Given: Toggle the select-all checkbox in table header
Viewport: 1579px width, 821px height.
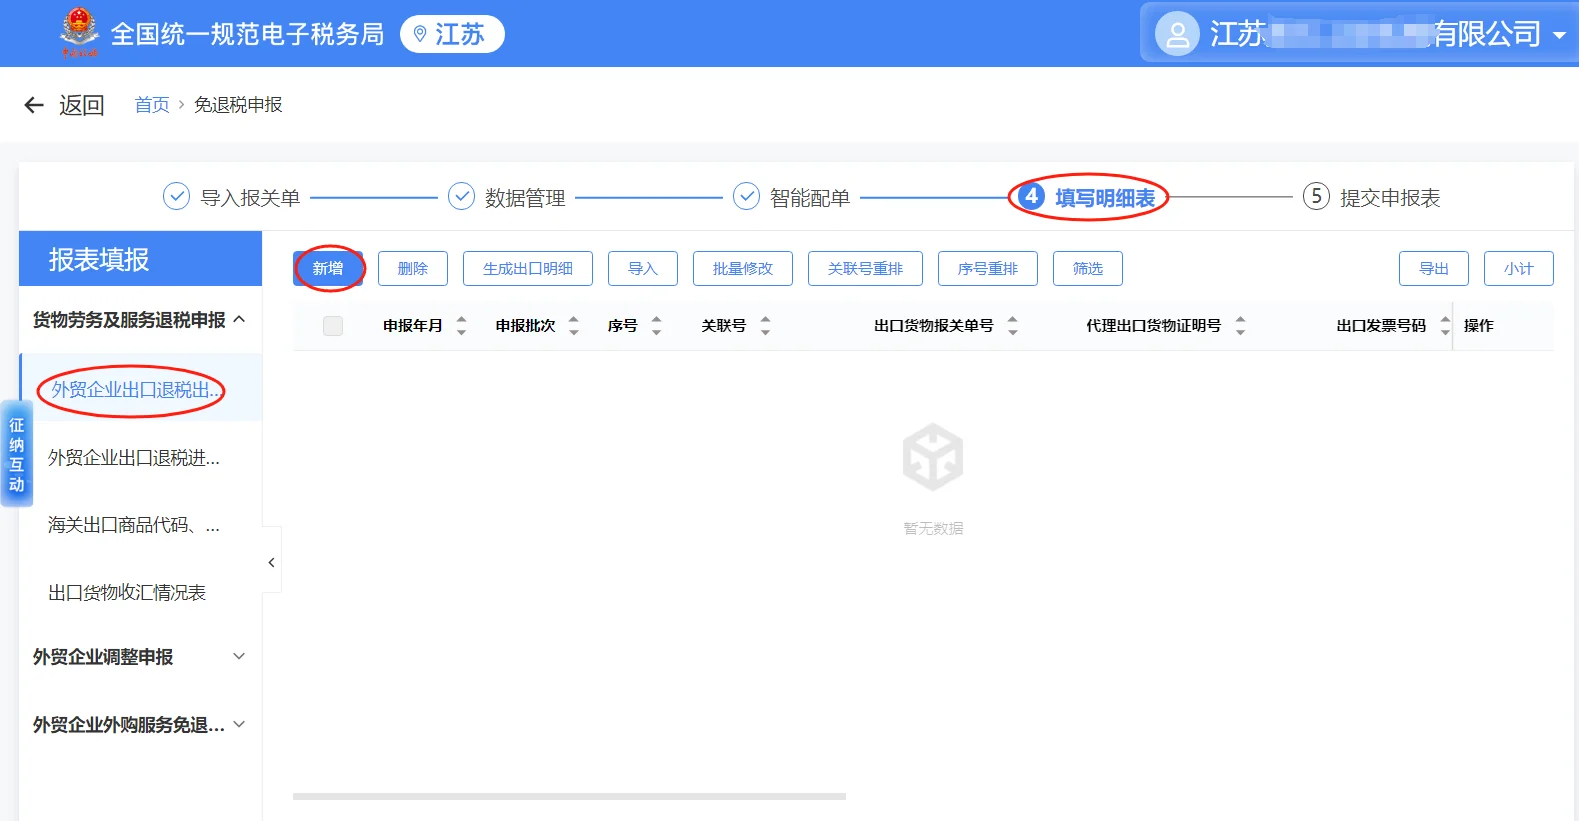Looking at the screenshot, I should 333,325.
